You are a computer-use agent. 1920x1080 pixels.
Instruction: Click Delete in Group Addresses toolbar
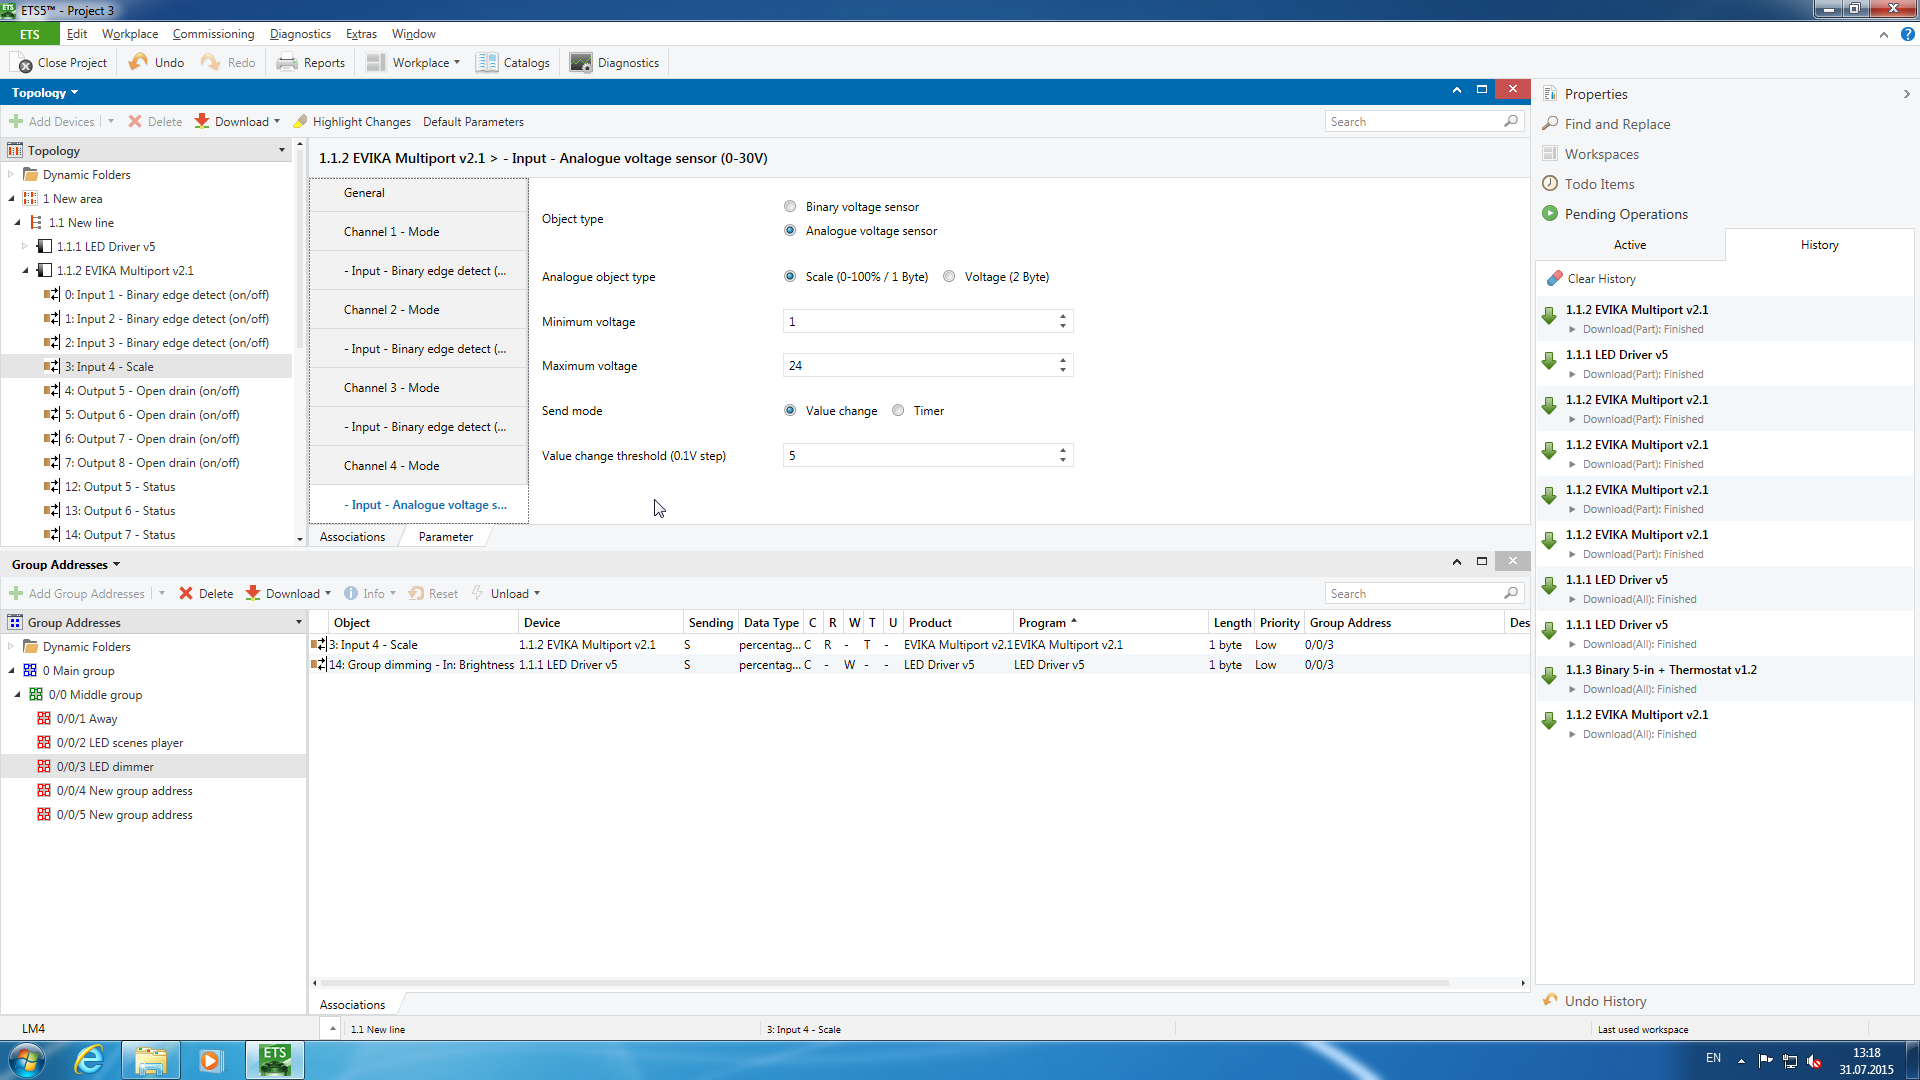206,593
